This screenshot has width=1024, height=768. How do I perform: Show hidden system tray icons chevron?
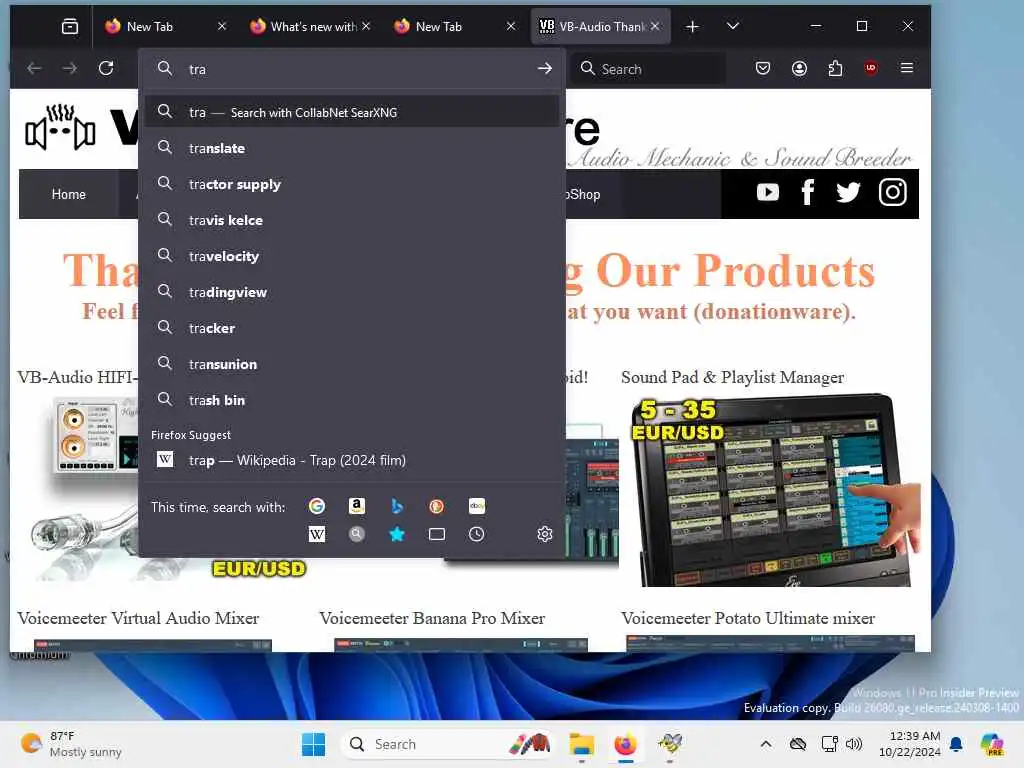[x=766, y=744]
